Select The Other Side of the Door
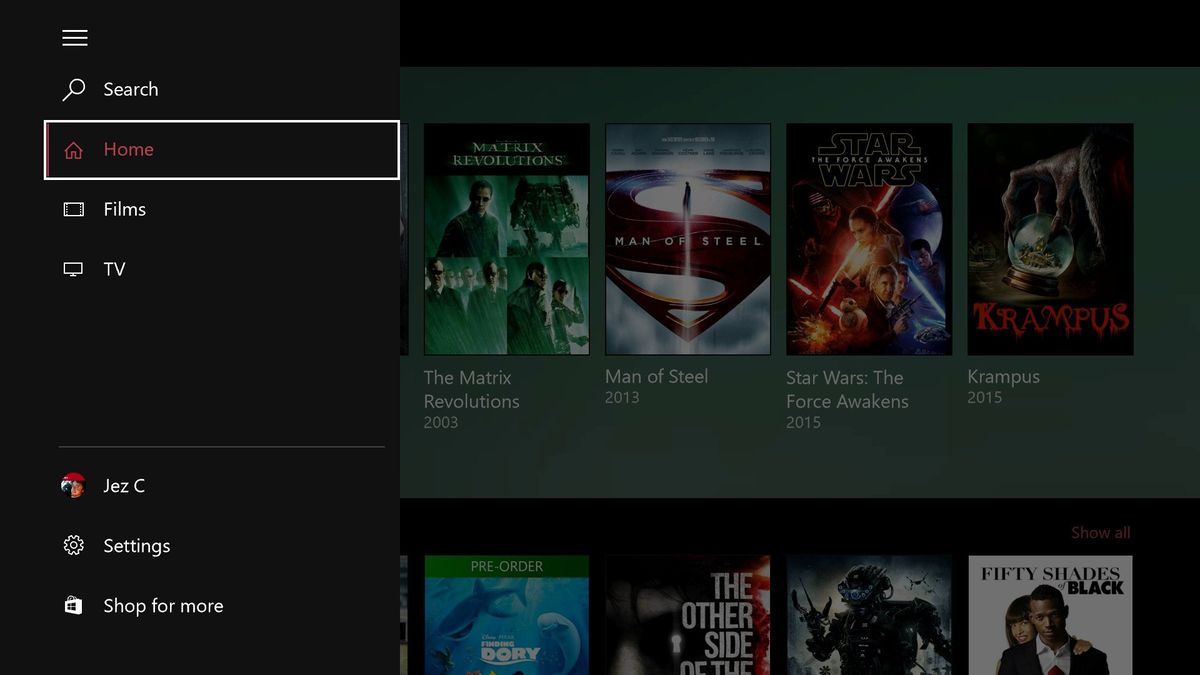 tap(687, 615)
